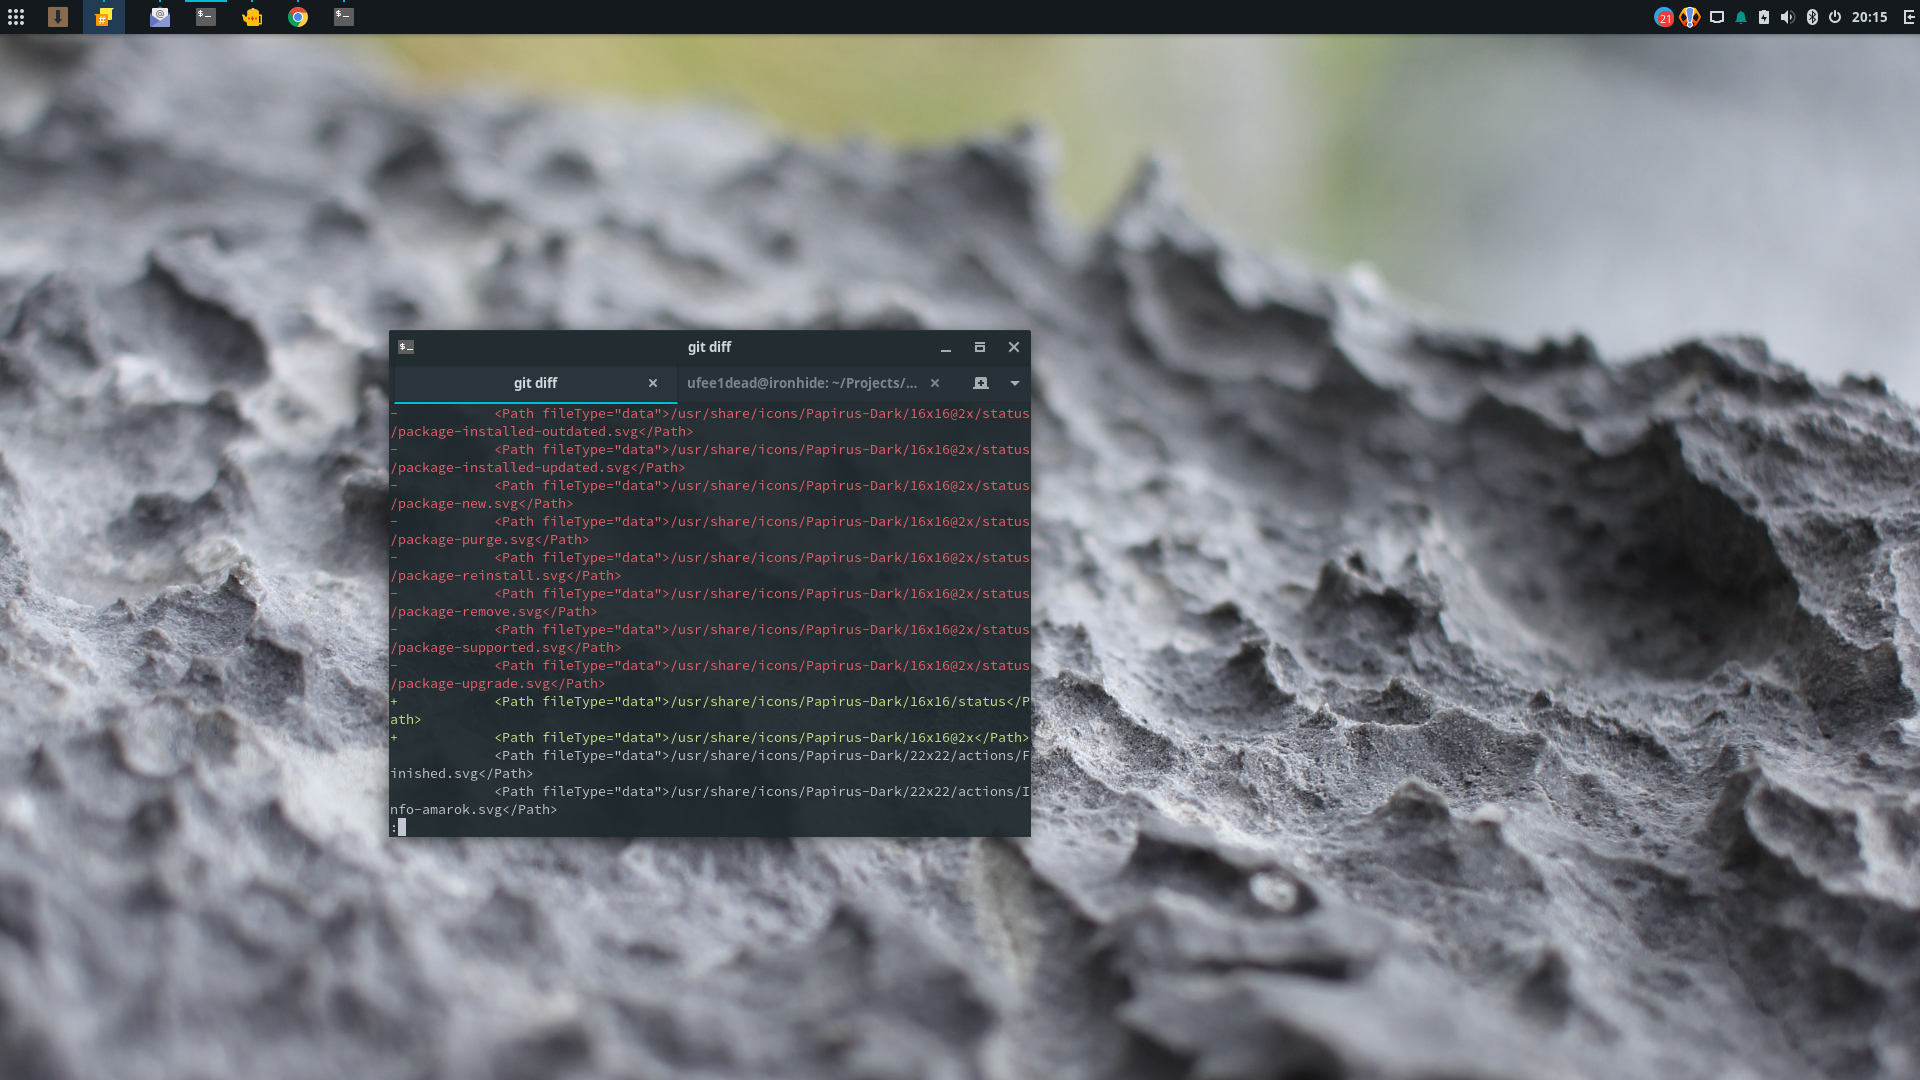Screen dimensions: 1920x1080
Task: Open the display screen tray indicator
Action: click(1717, 17)
